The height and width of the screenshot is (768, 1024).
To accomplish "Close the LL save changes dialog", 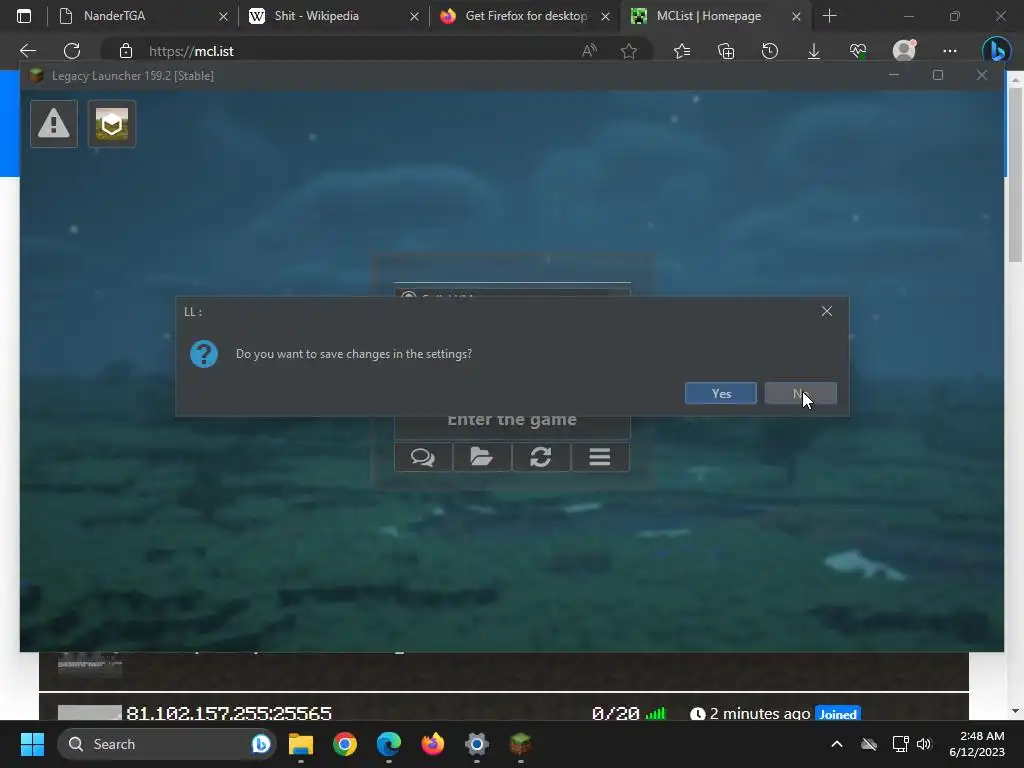I will coord(827,312).
